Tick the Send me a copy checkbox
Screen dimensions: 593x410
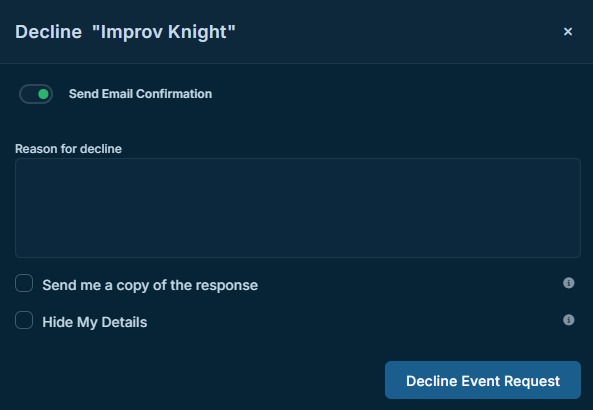24,283
